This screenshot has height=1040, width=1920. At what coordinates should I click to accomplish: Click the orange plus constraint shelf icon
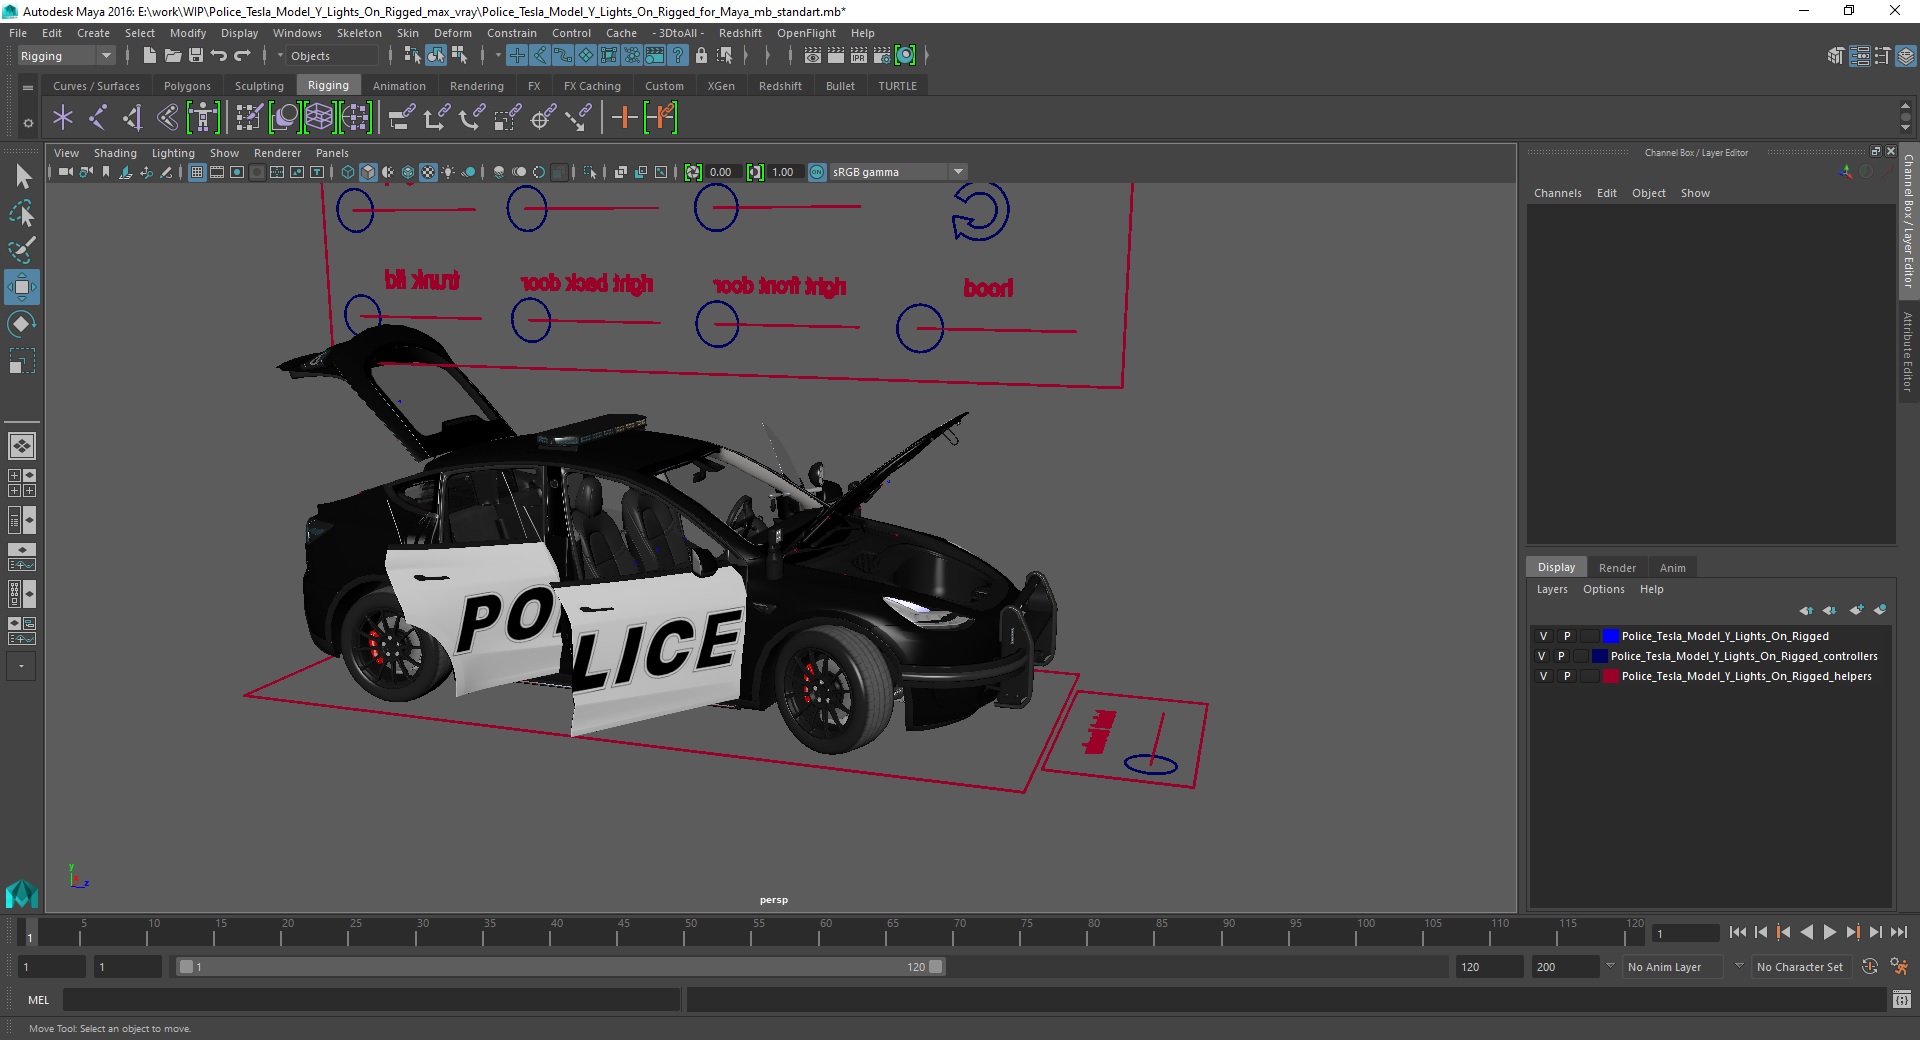pyautogui.click(x=624, y=118)
